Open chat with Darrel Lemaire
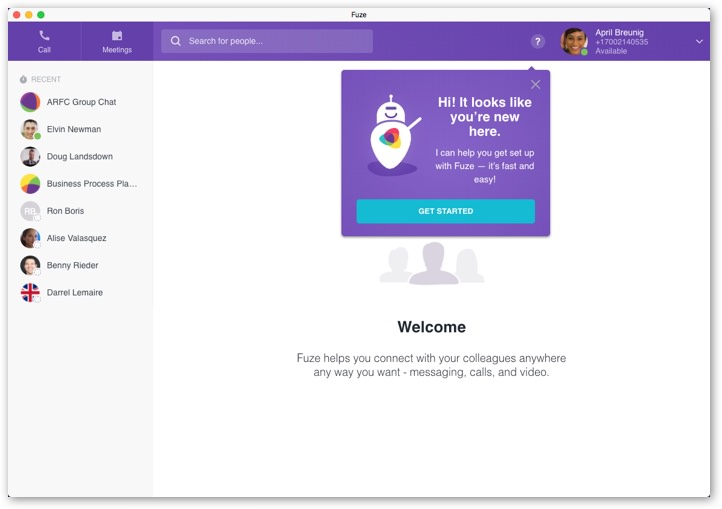The height and width of the screenshot is (509, 722). click(81, 292)
